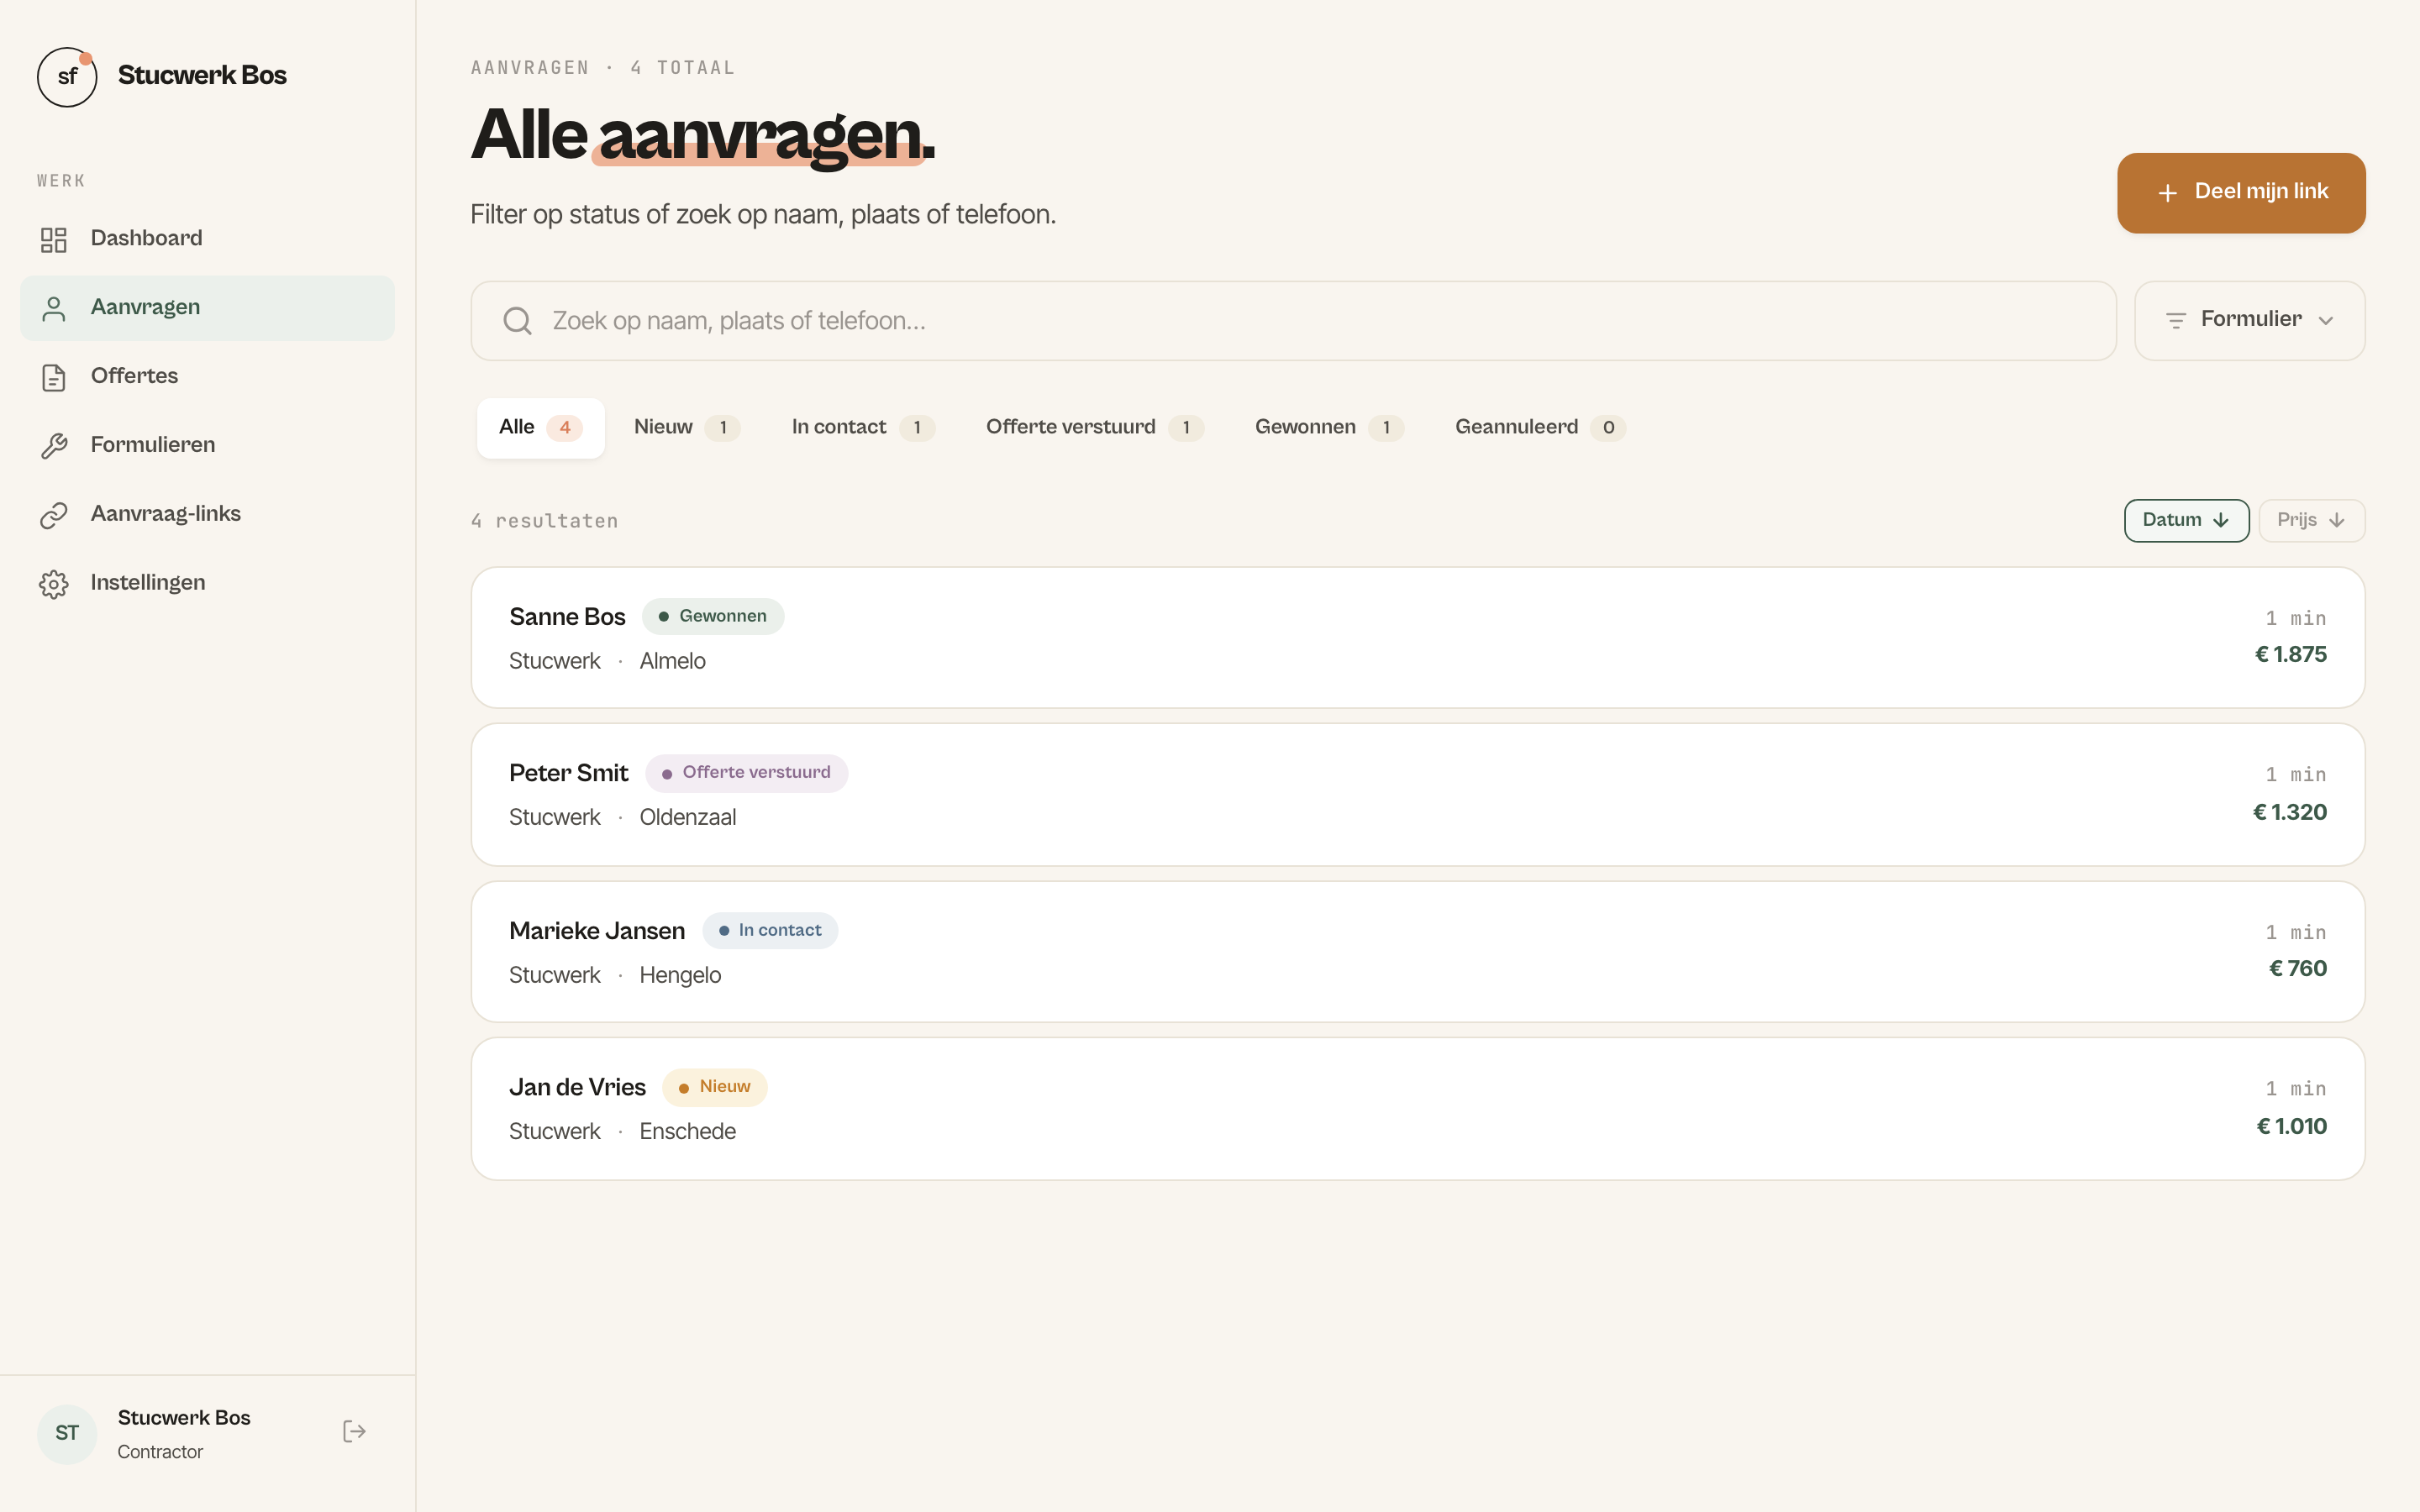The width and height of the screenshot is (2420, 1512).
Task: Click the Nieuw badge on Jan de Vries
Action: [714, 1087]
